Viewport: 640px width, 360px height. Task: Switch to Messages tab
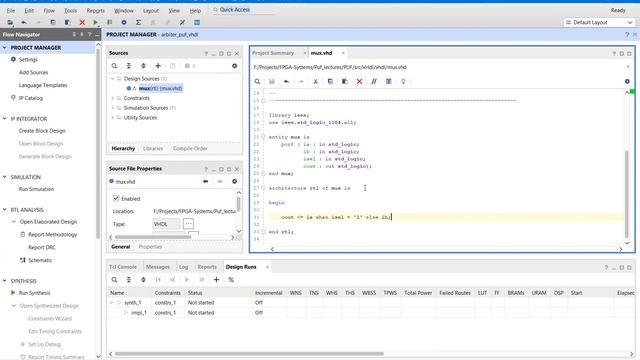[x=158, y=267]
